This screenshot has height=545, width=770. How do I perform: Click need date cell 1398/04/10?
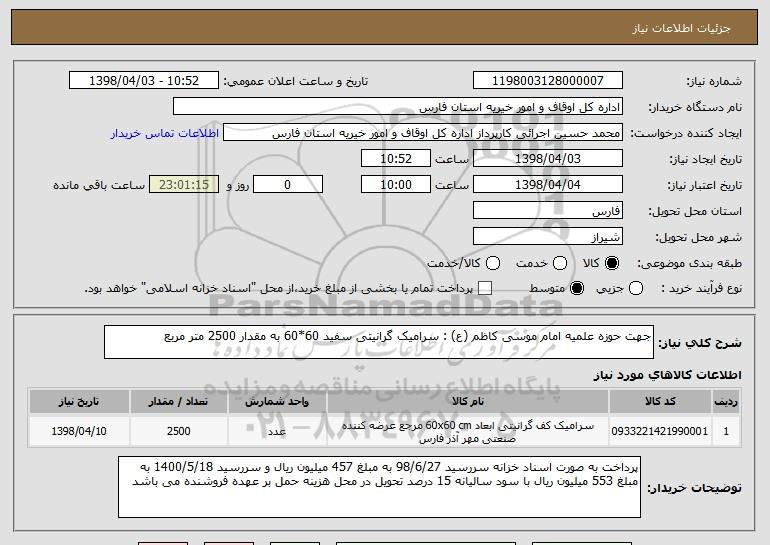79,431
